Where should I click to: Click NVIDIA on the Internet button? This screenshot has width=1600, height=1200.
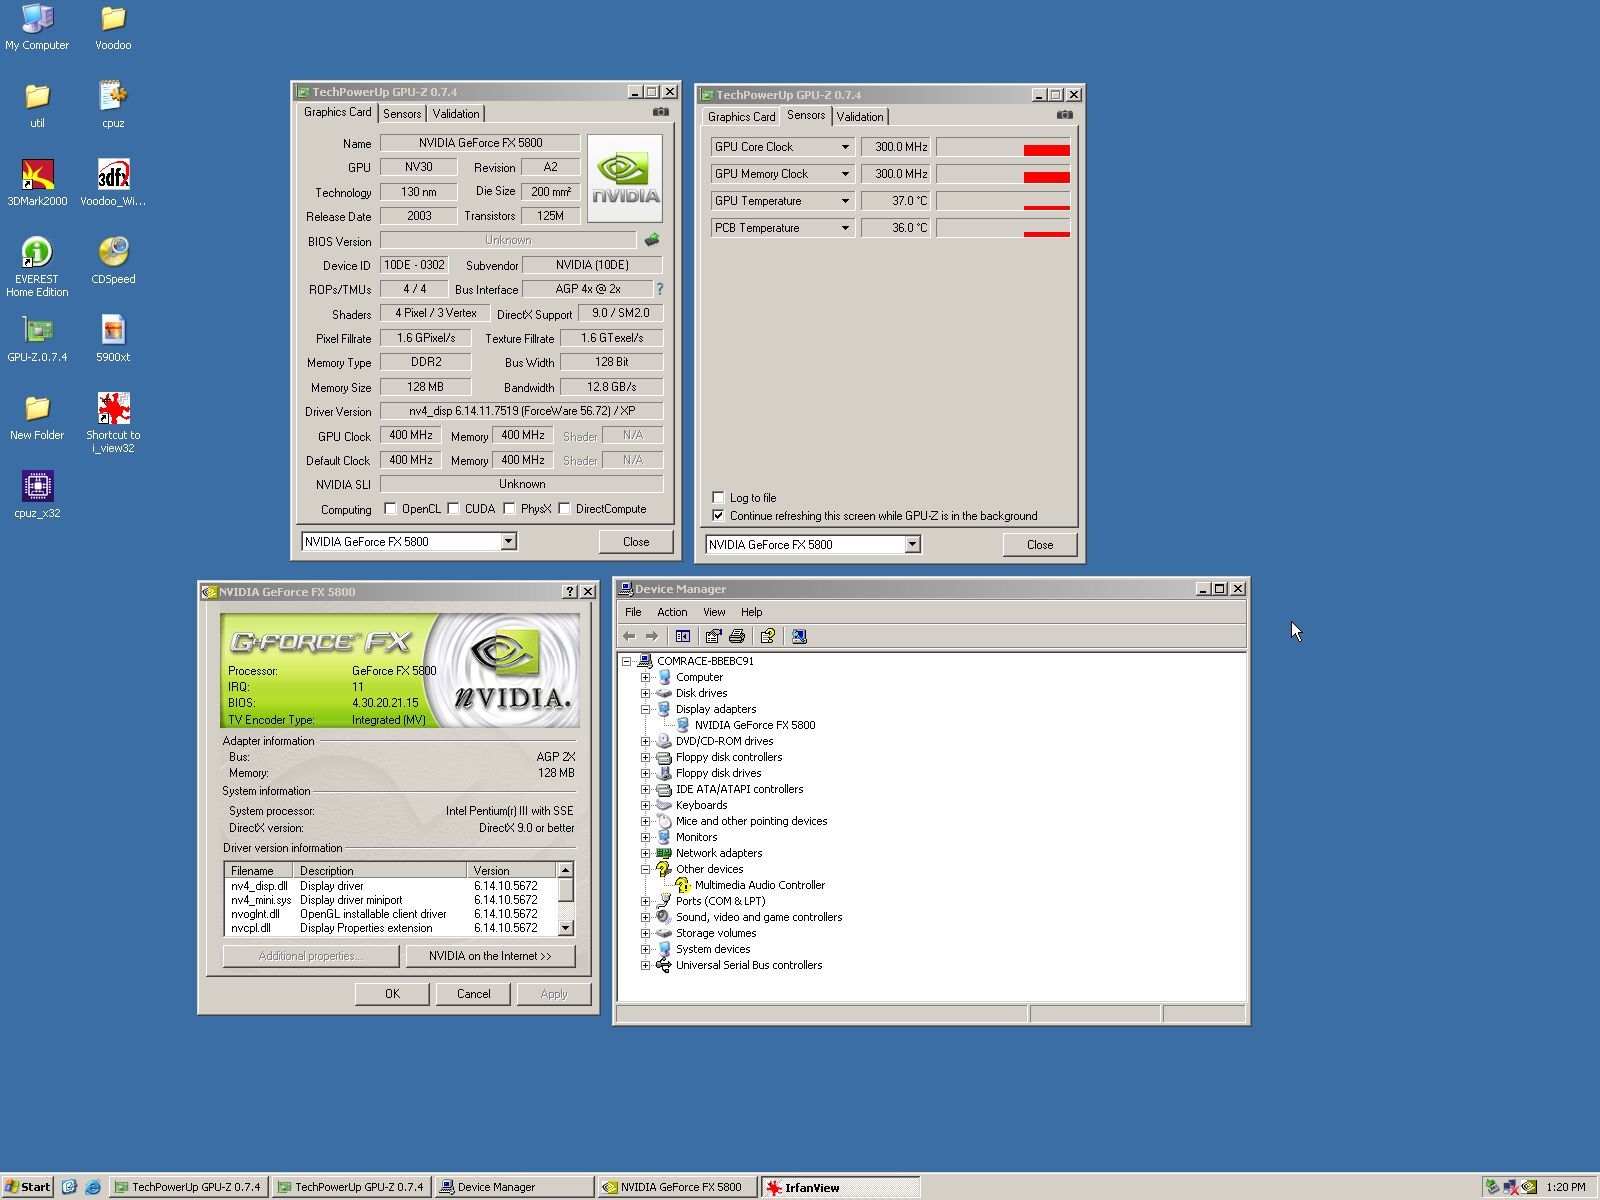[490, 956]
